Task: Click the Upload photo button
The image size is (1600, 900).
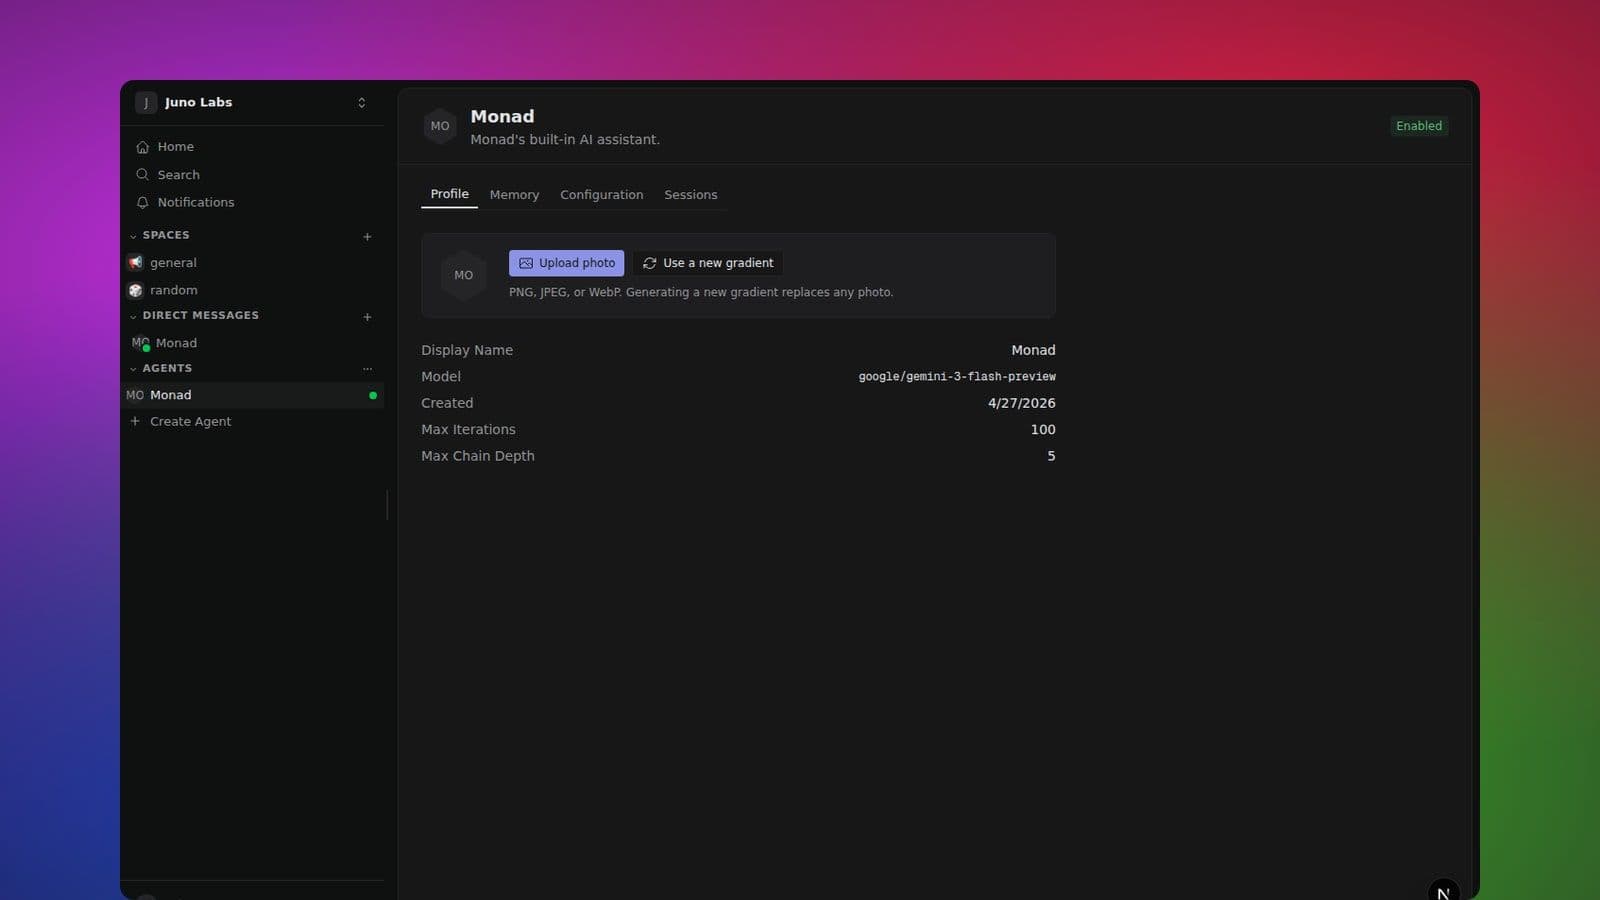Action: coord(566,263)
